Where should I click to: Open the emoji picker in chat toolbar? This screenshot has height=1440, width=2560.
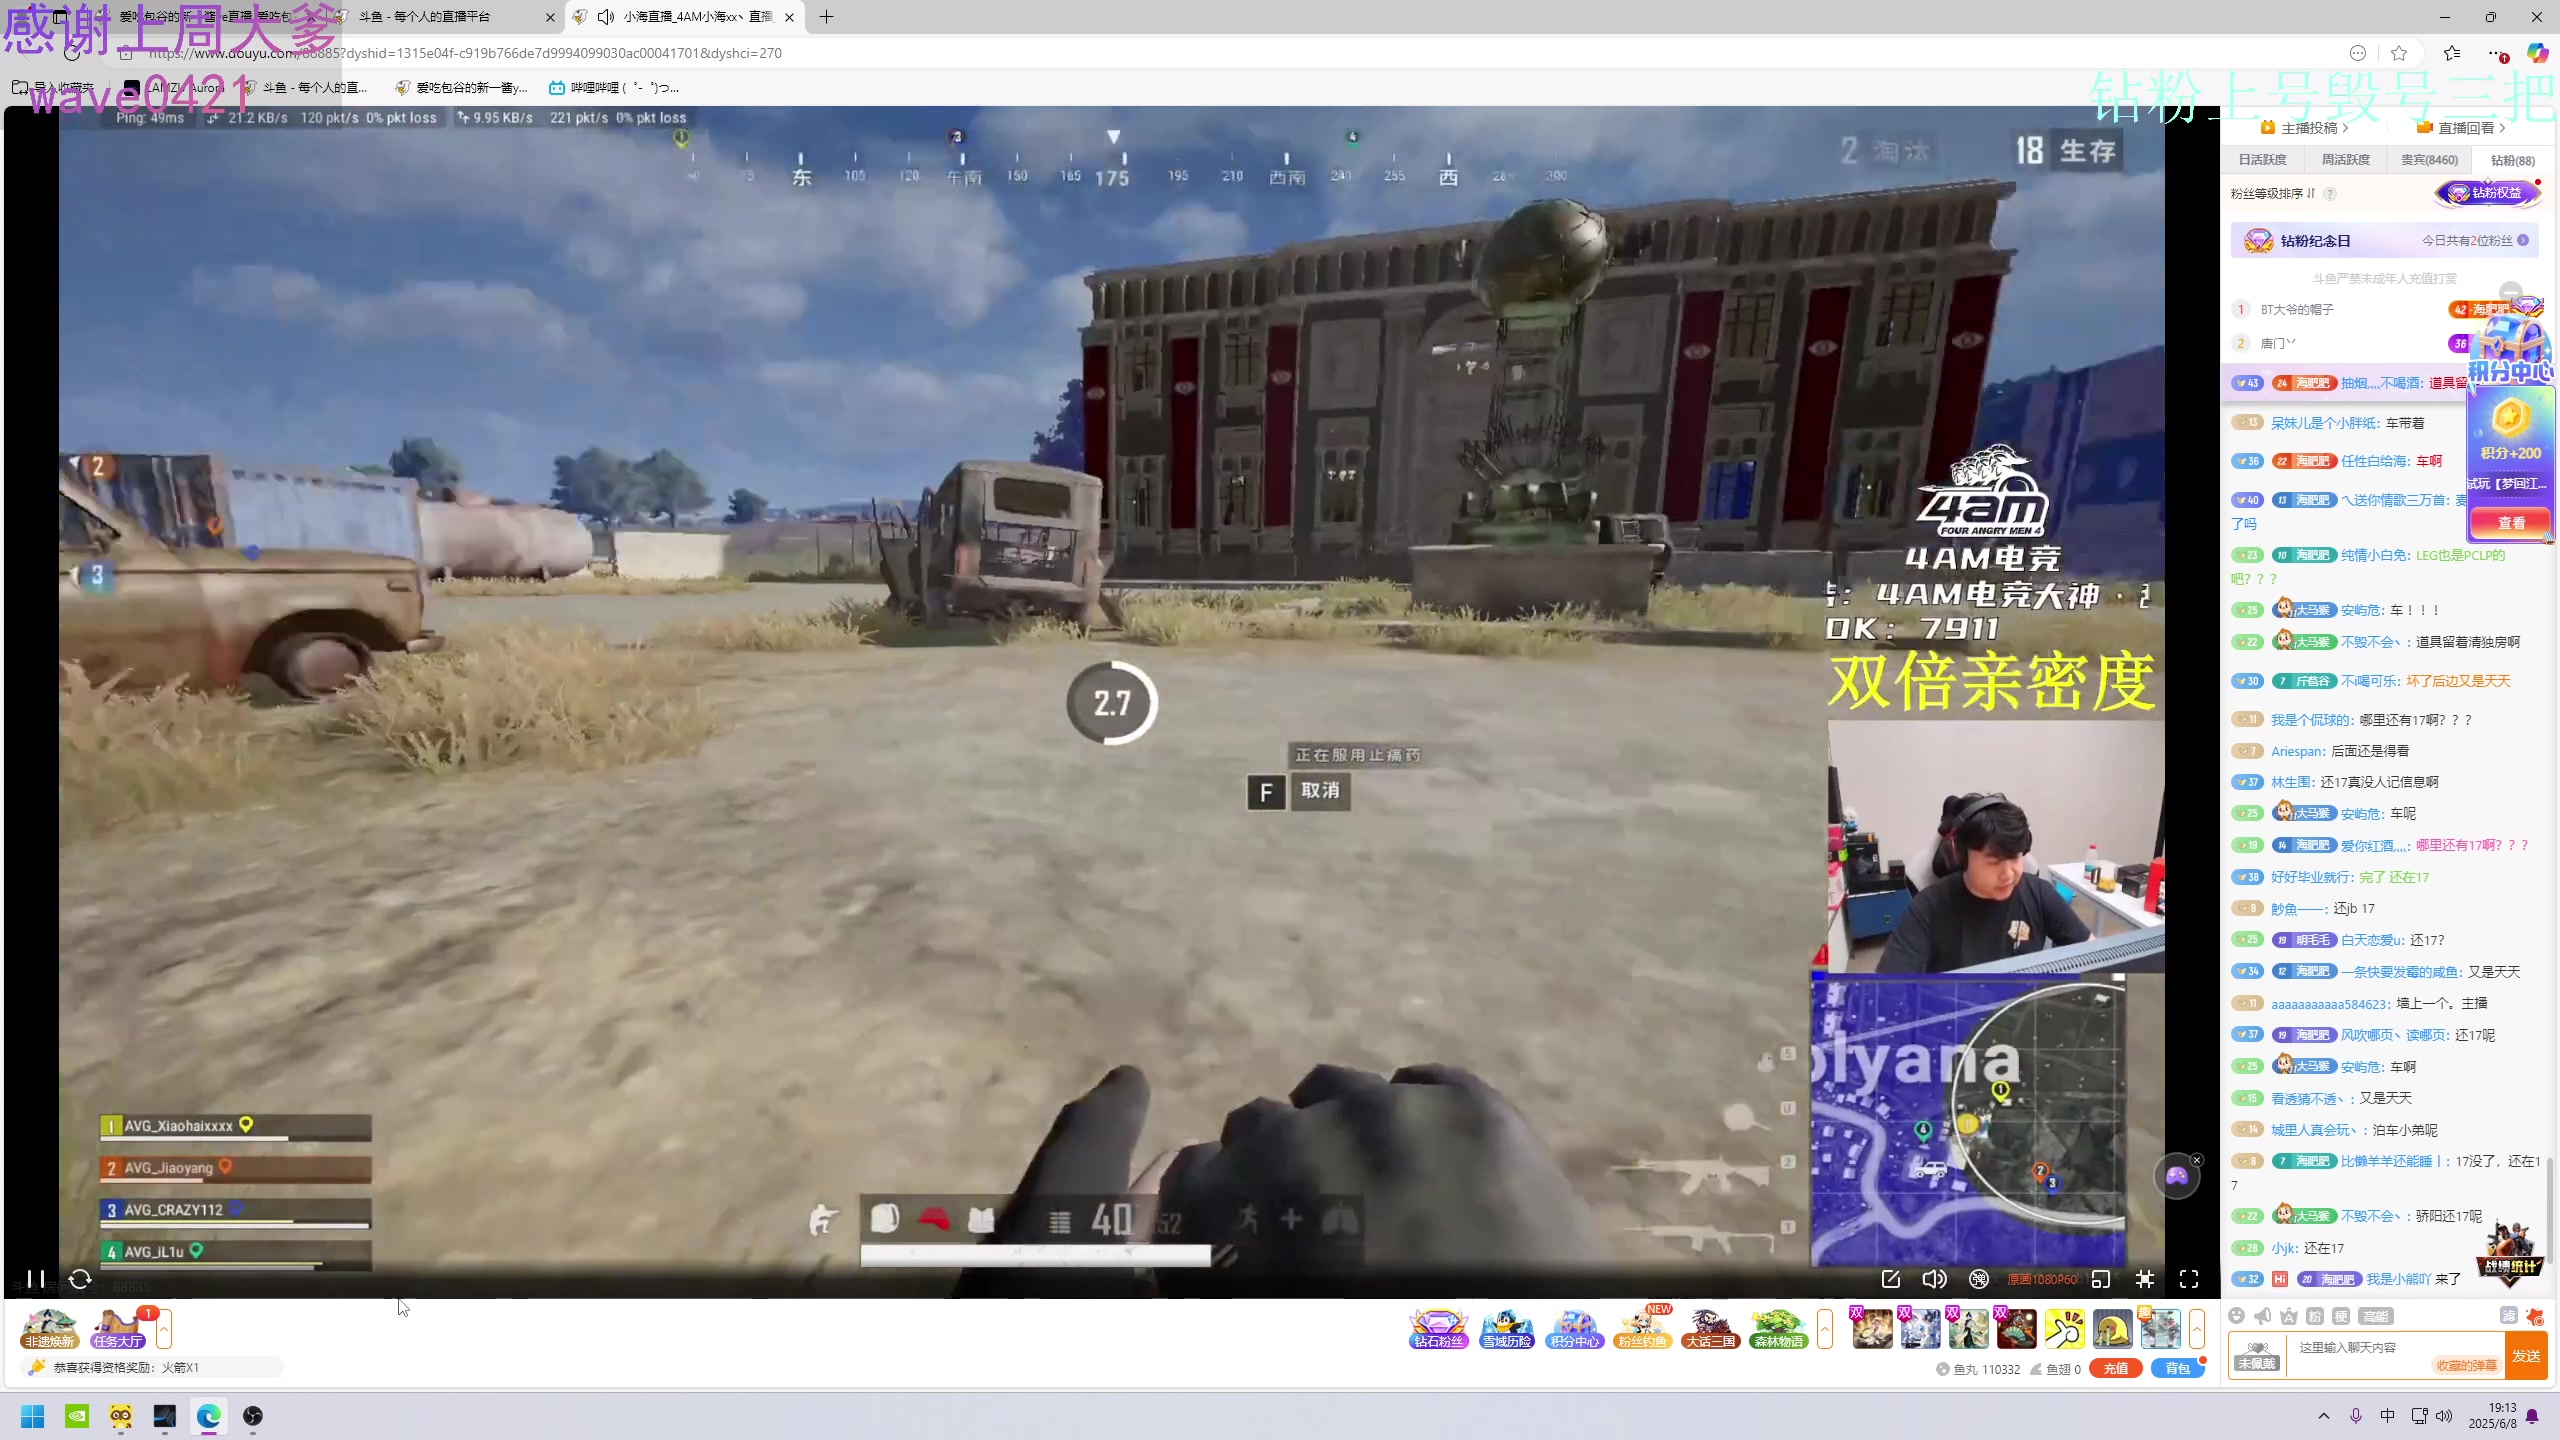pos(2237,1316)
